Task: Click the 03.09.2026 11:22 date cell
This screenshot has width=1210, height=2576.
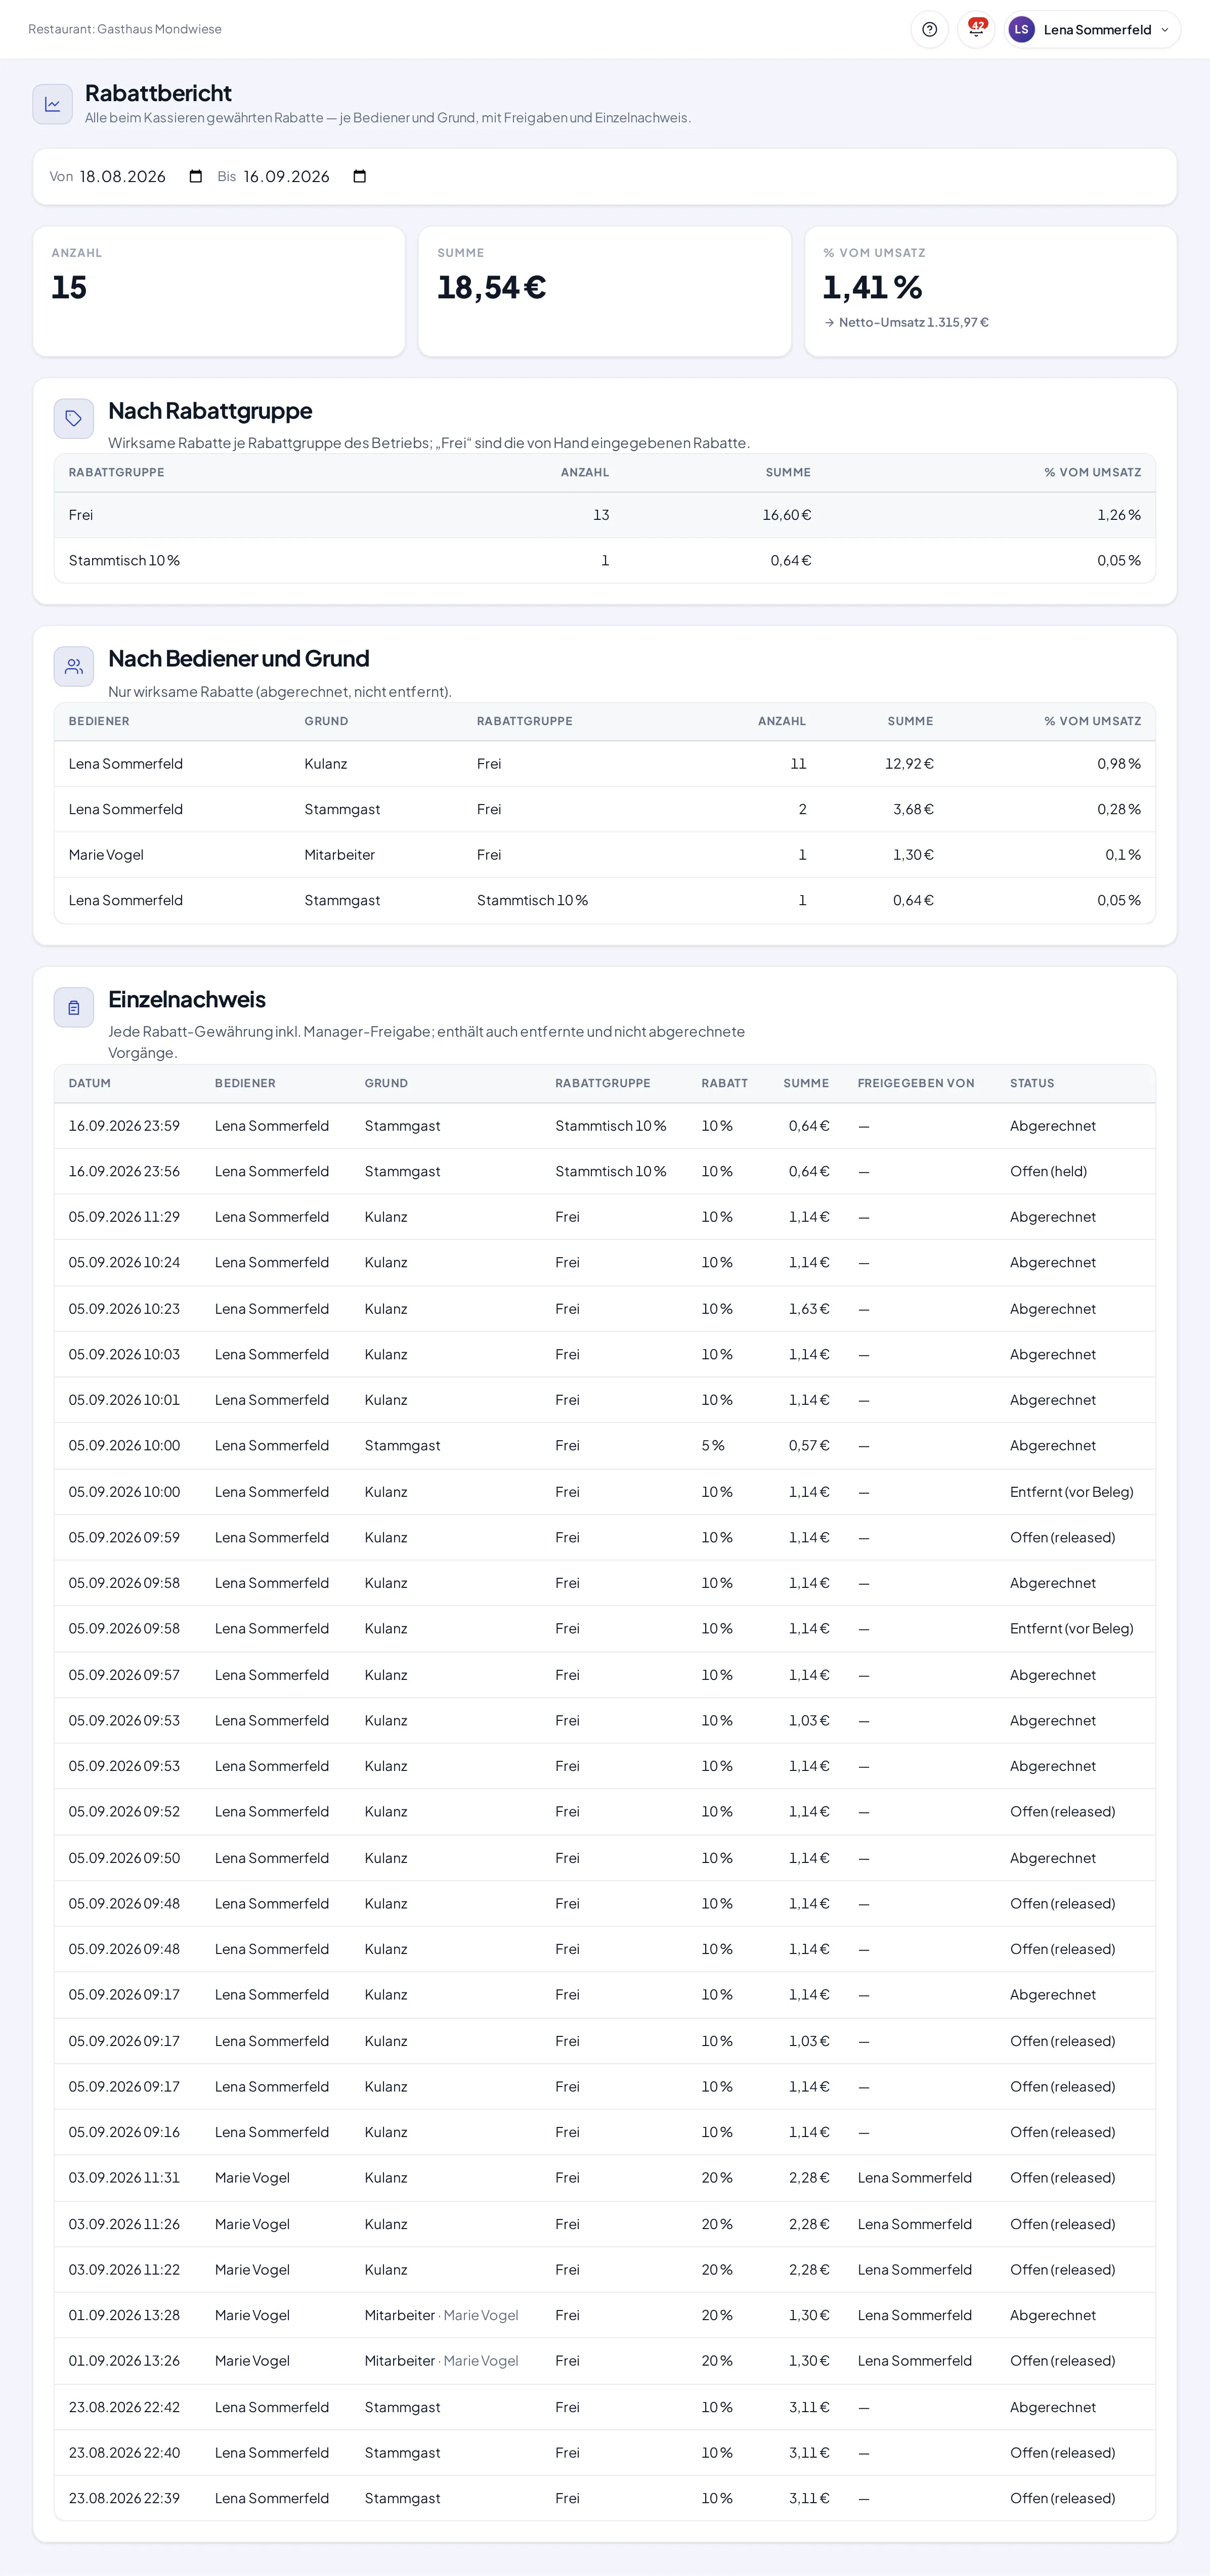Action: tap(124, 2270)
